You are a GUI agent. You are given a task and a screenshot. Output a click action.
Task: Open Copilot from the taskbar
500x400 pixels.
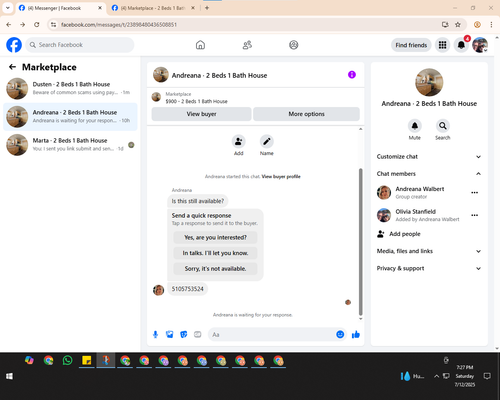point(29,360)
